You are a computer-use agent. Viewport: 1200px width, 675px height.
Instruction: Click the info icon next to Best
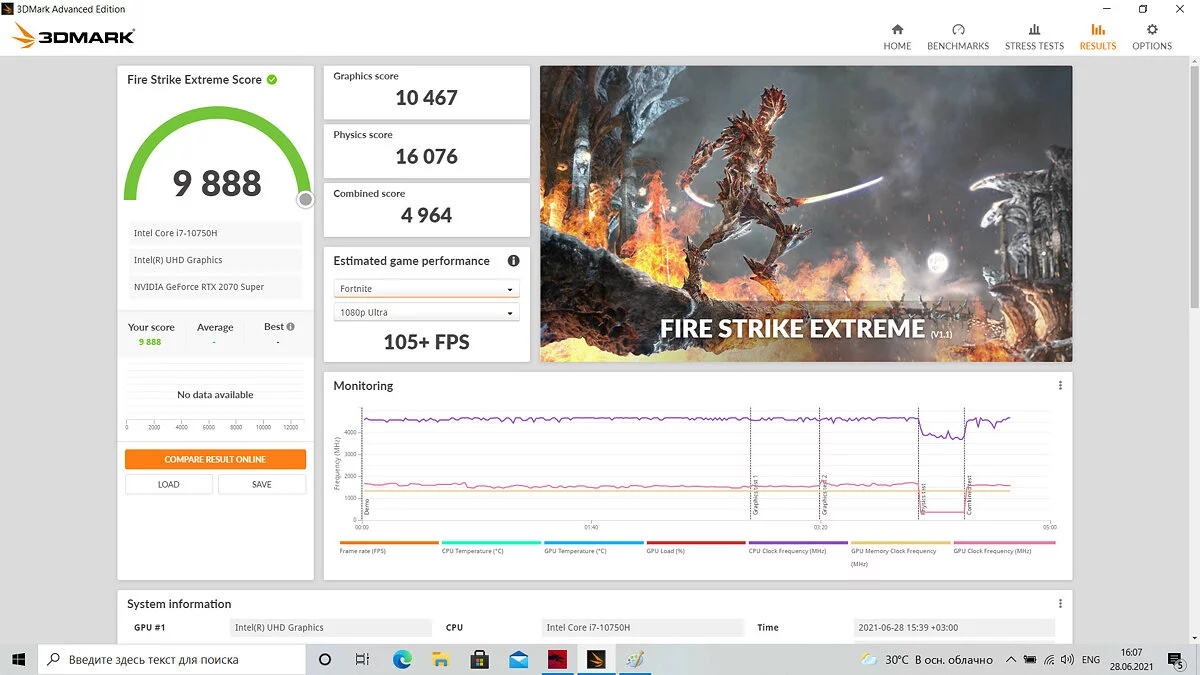(291, 326)
